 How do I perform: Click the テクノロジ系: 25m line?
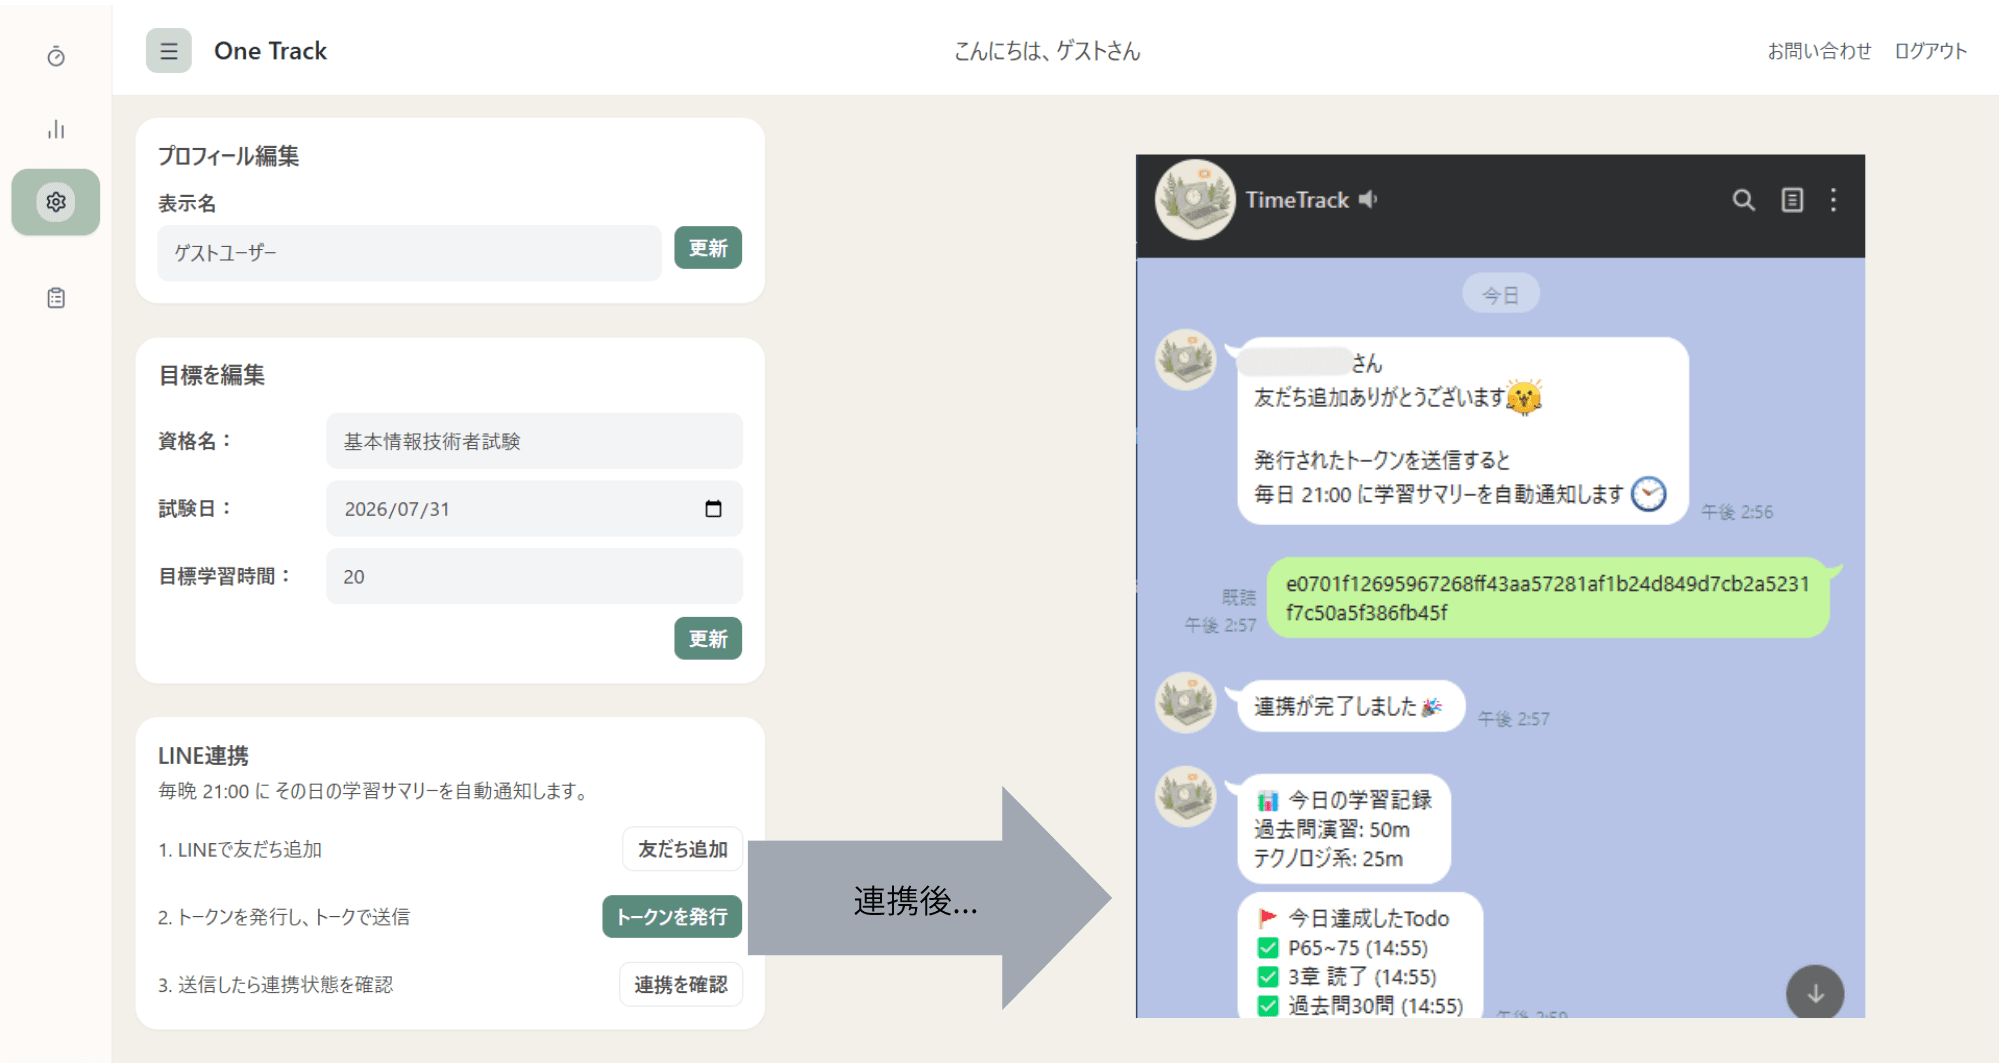(x=1328, y=858)
